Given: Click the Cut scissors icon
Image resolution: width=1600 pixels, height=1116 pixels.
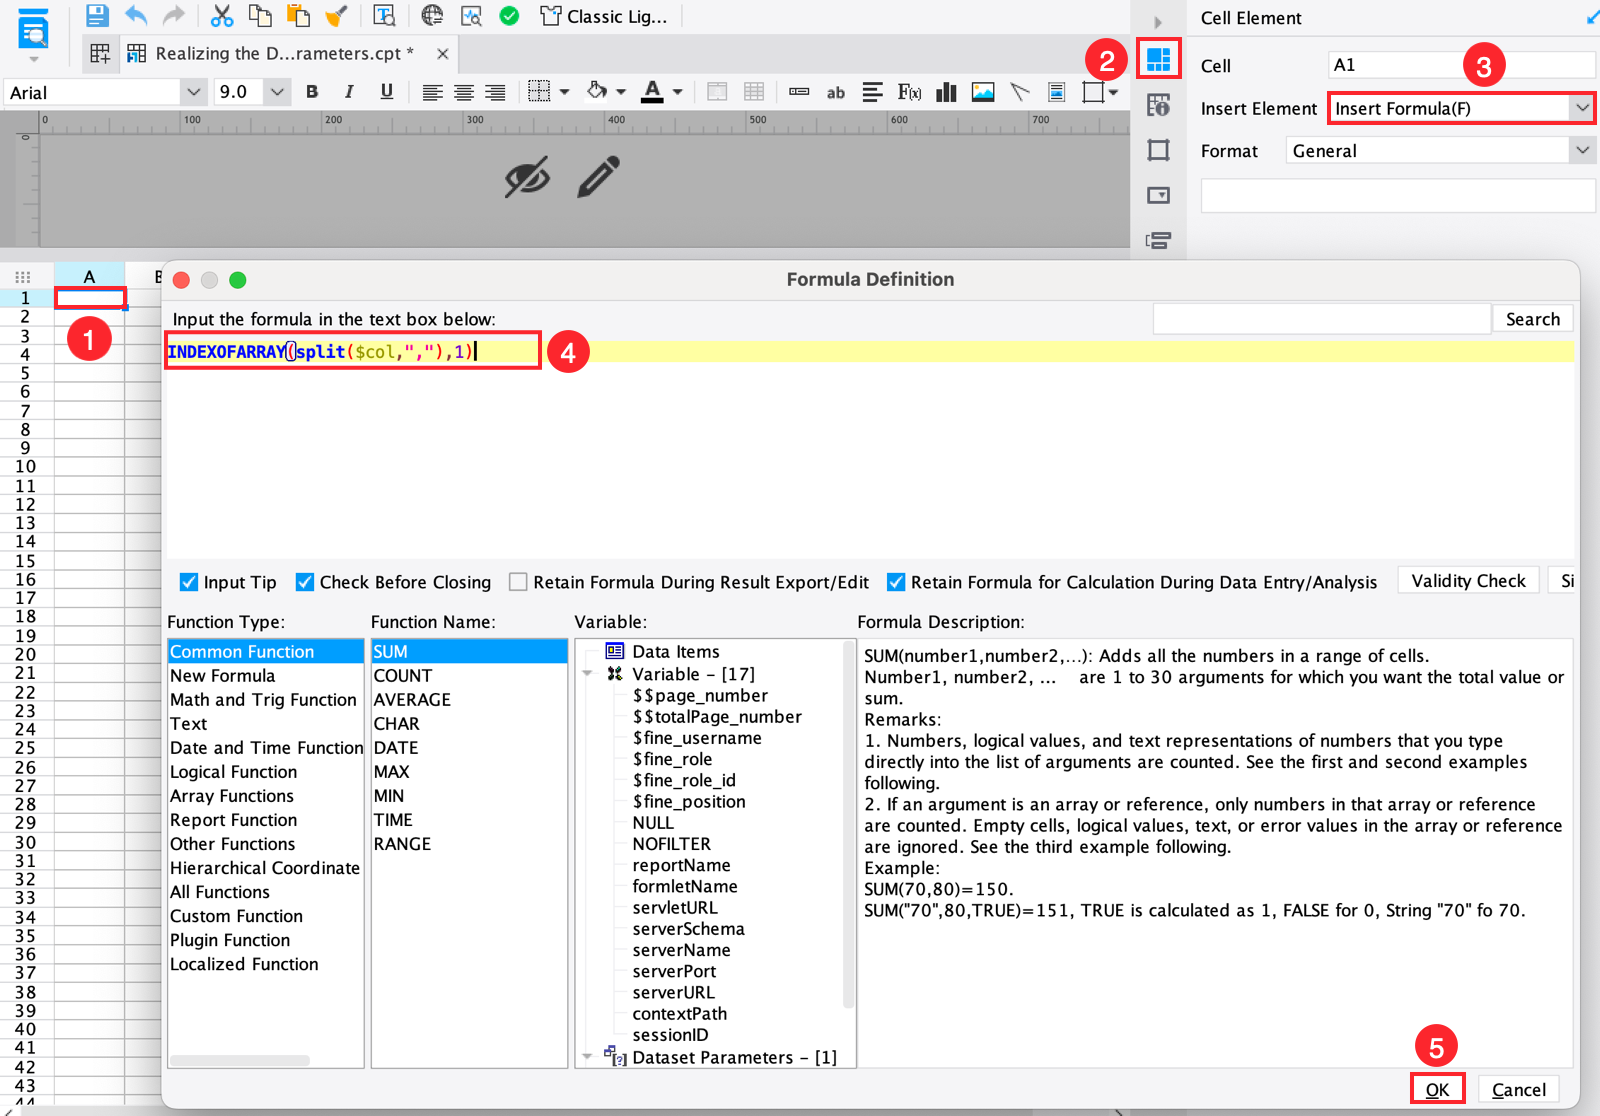Looking at the screenshot, I should [x=221, y=15].
